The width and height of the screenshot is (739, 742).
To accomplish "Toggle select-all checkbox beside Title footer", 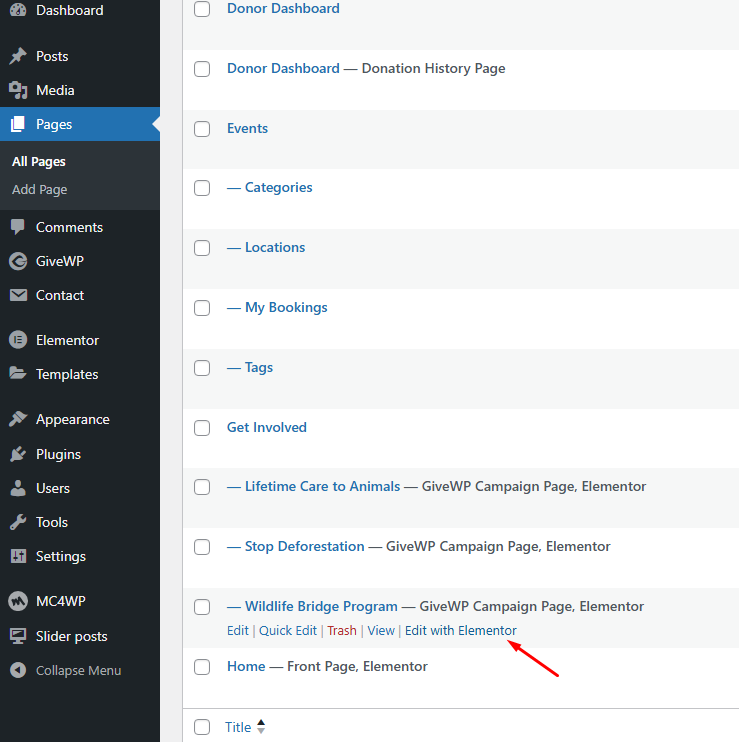I will coord(202,727).
